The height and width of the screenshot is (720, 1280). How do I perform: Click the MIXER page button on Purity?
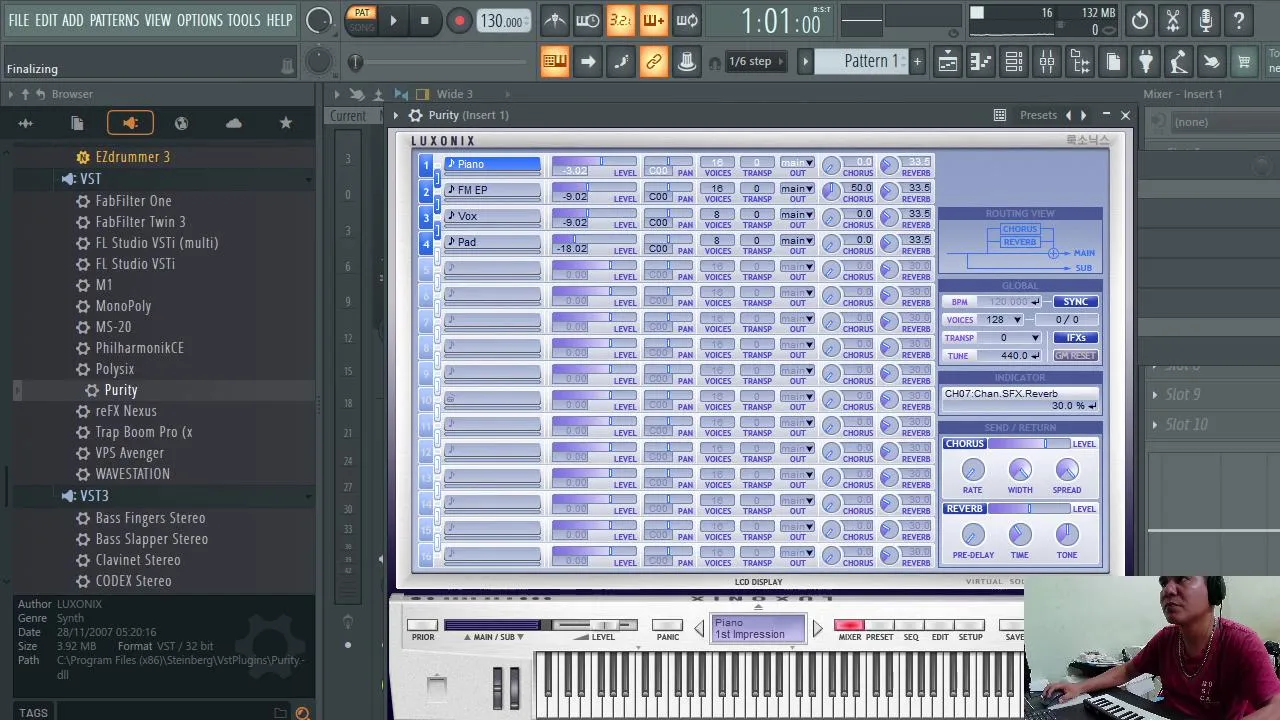(x=849, y=626)
